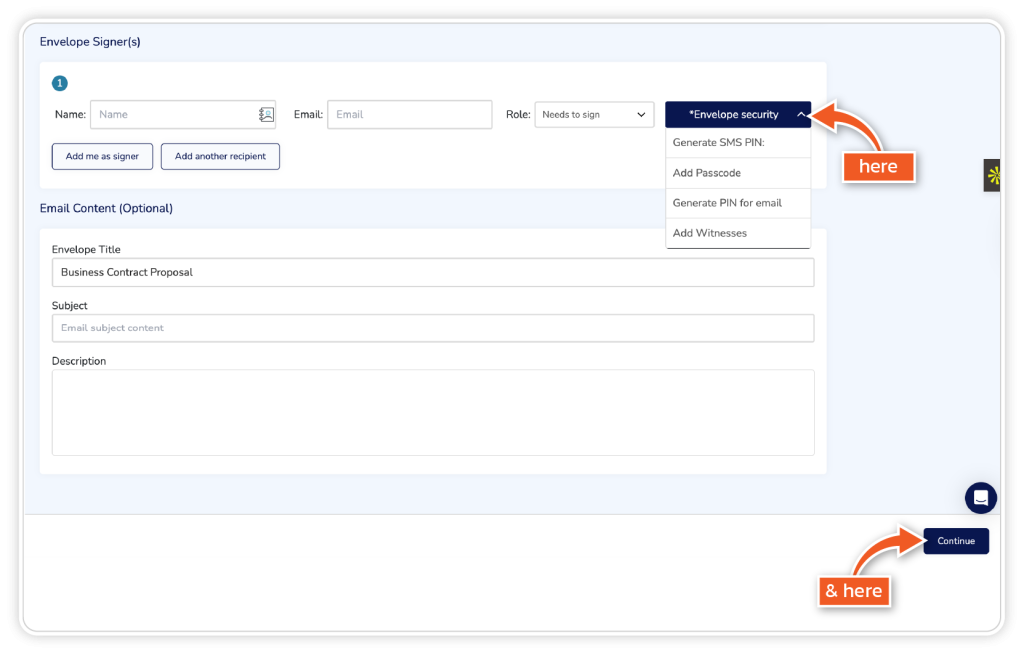The image size is (1024, 655).
Task: Open the chat support widget
Action: pyautogui.click(x=980, y=498)
